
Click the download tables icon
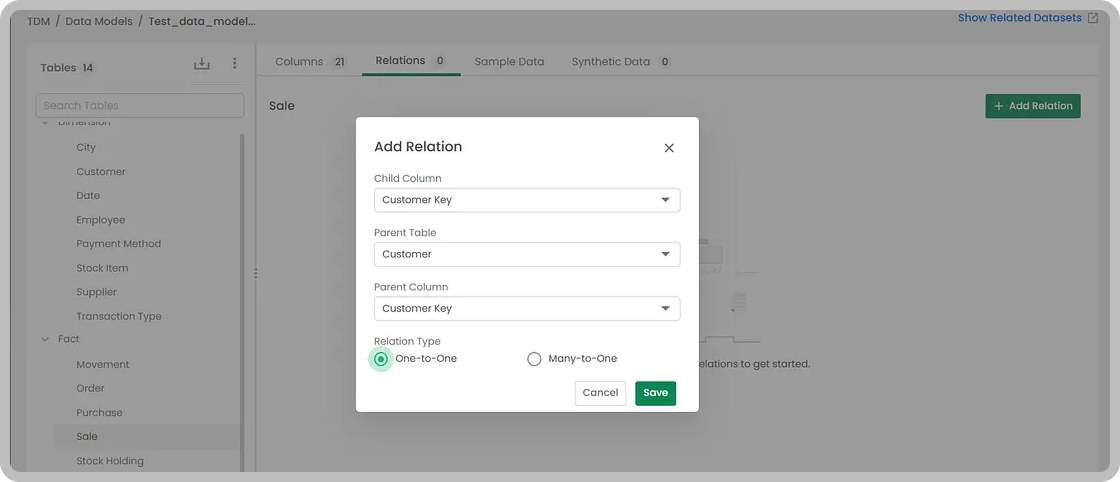pos(202,64)
